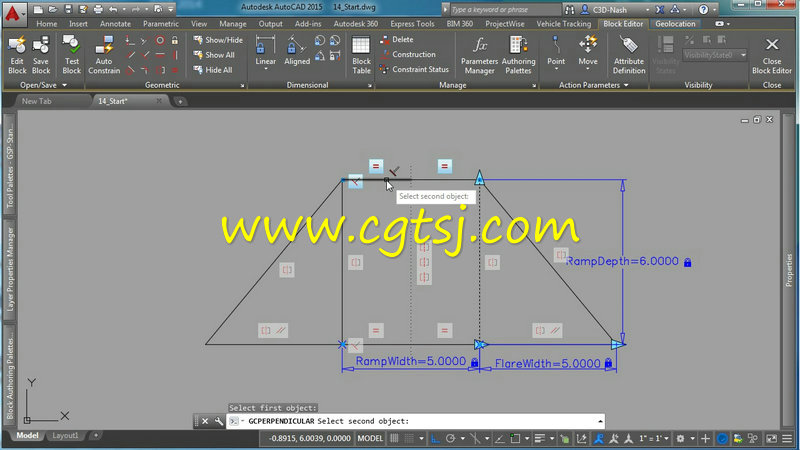Click the Plot printer icon
The height and width of the screenshot is (450, 800).
pos(98,9)
